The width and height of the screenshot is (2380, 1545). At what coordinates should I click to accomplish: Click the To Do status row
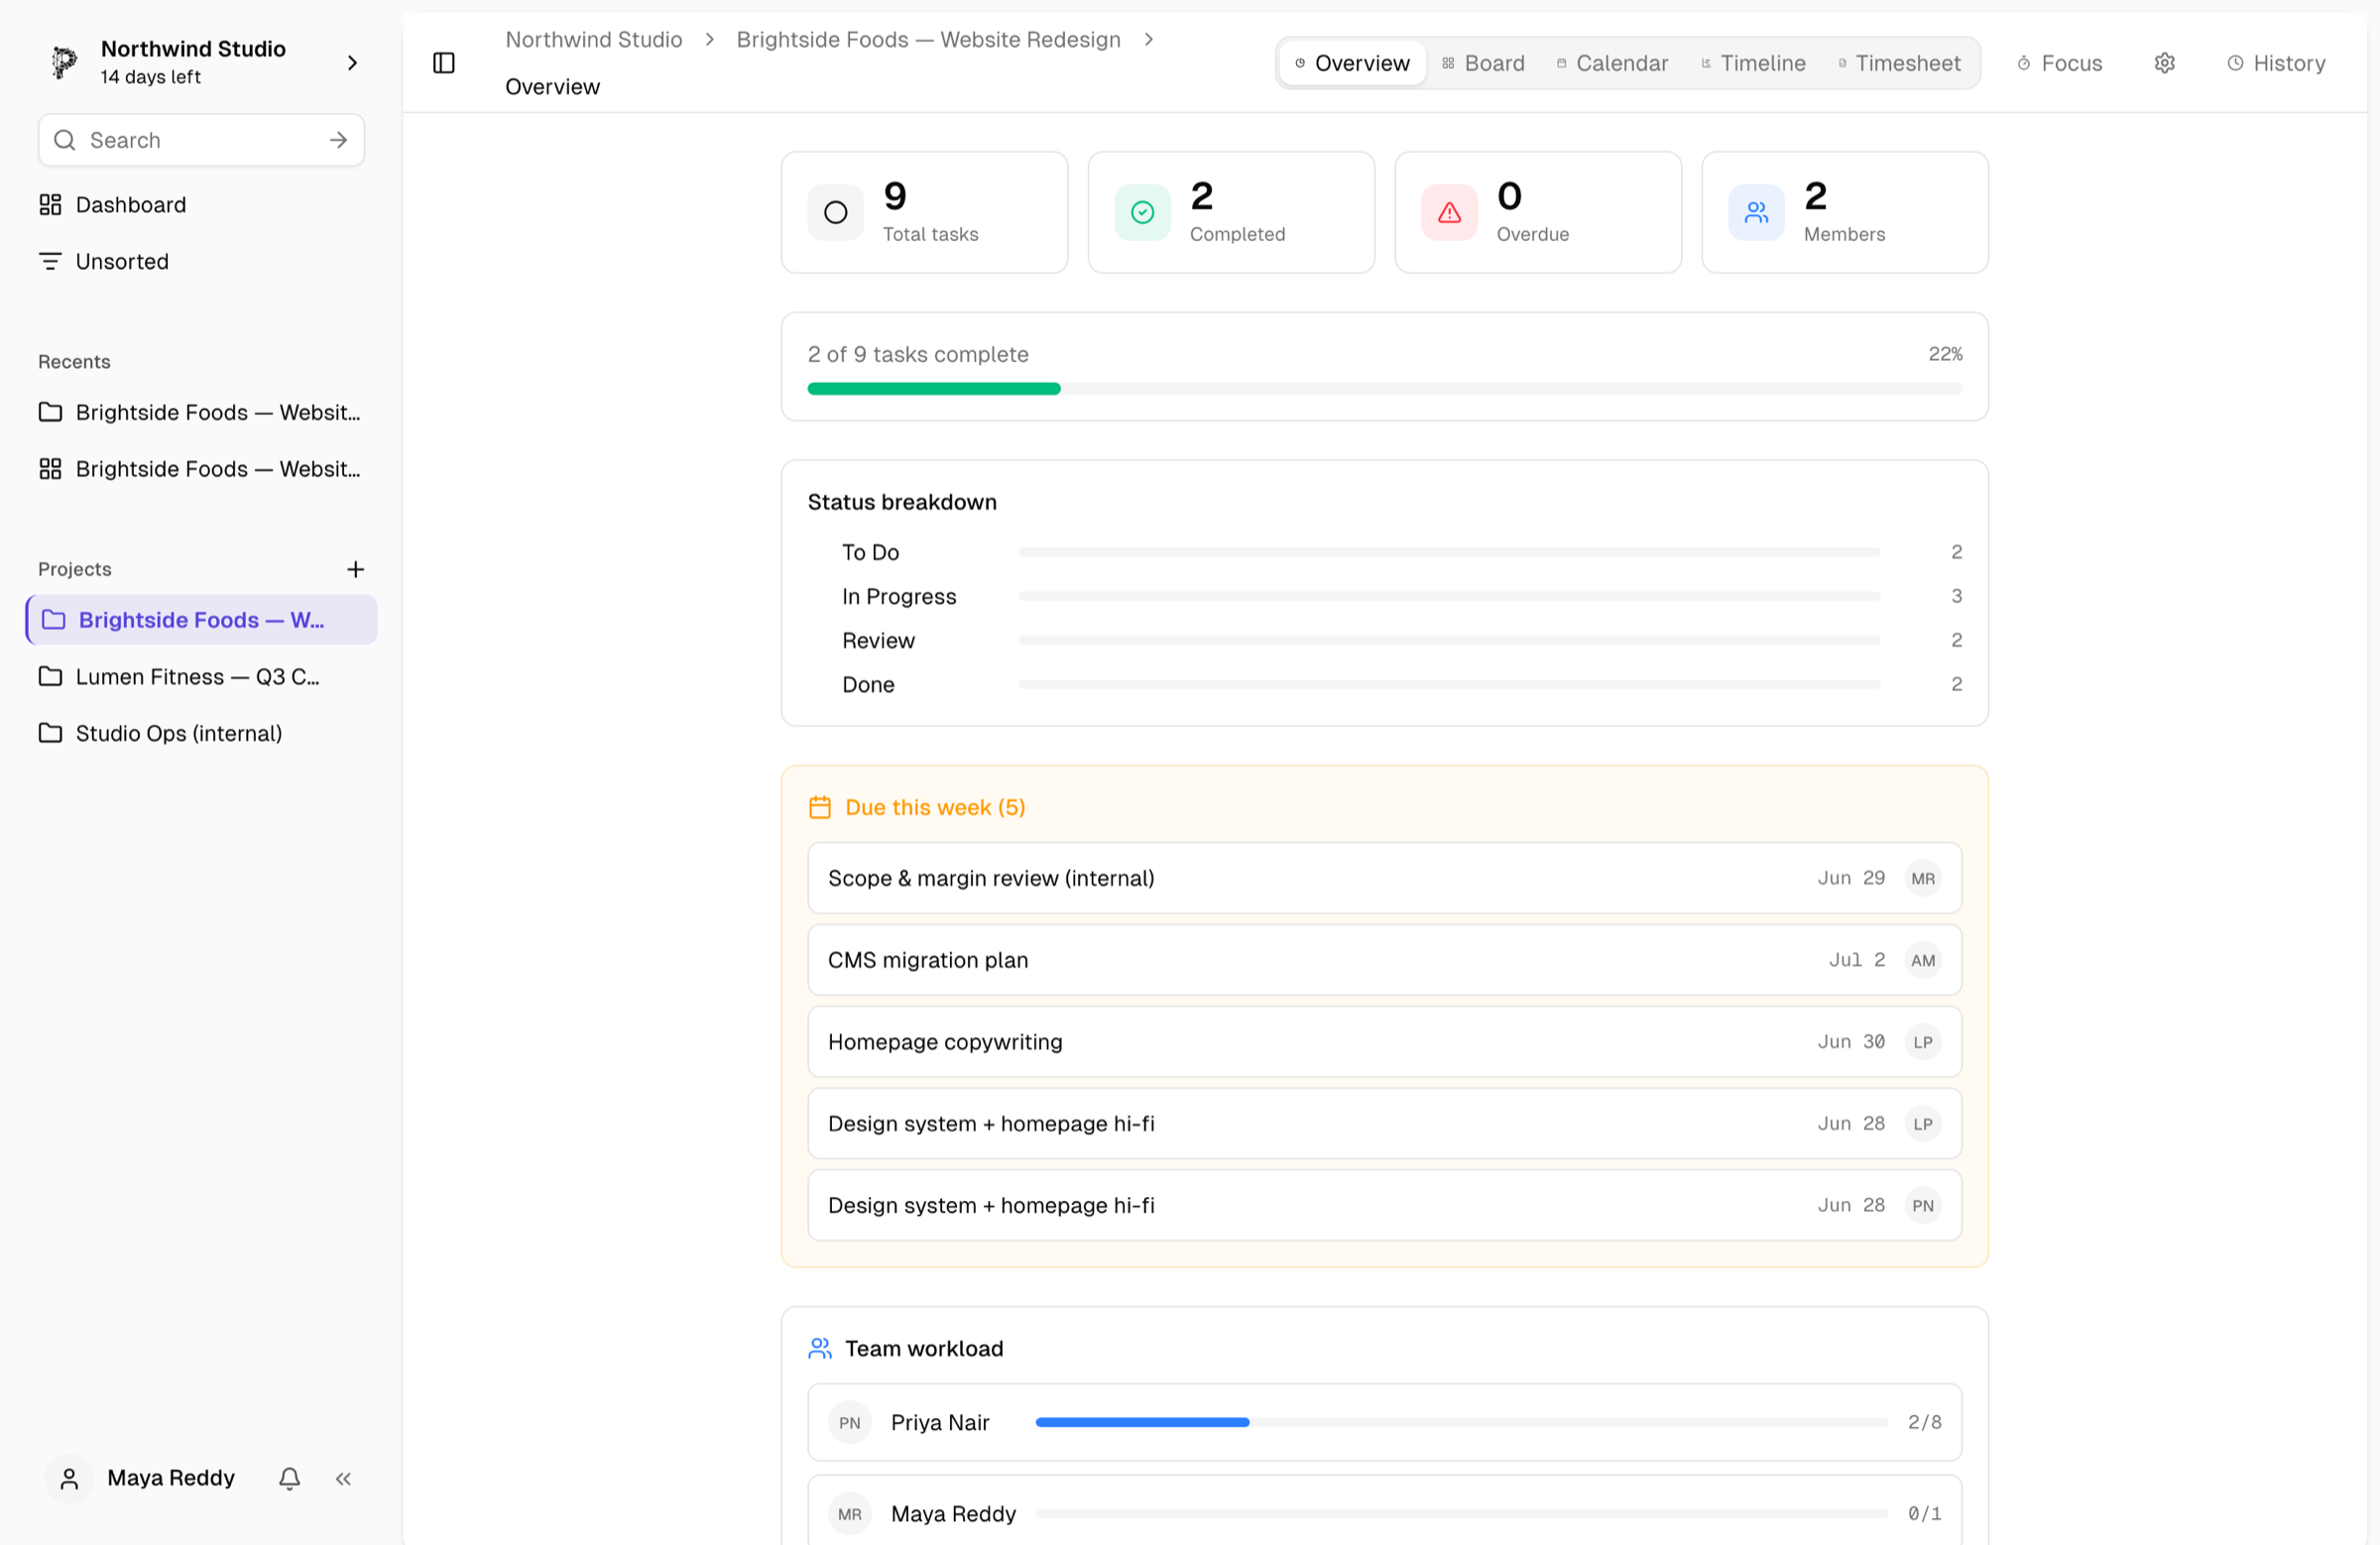[x=1384, y=552]
